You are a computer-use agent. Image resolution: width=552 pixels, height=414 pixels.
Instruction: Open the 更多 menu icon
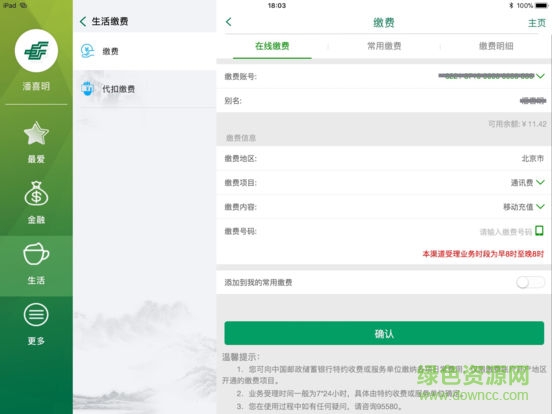[36, 314]
